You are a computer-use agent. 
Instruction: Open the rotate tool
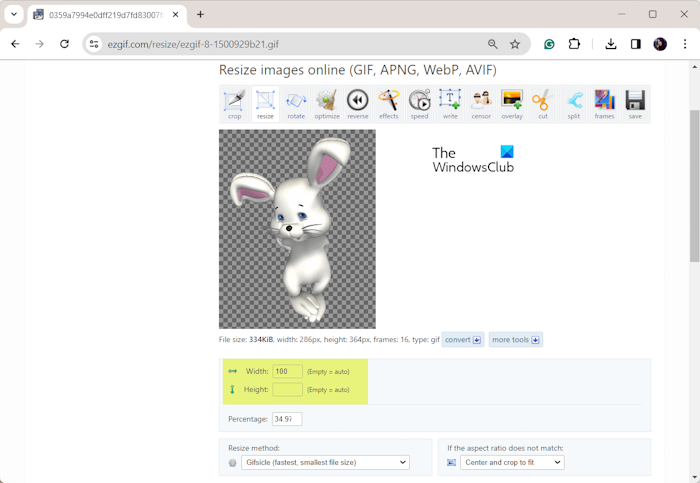point(296,104)
